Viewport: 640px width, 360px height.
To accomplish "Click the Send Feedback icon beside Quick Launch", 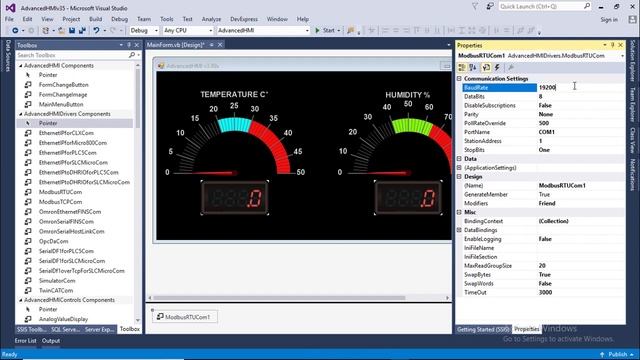I will (490, 7).
